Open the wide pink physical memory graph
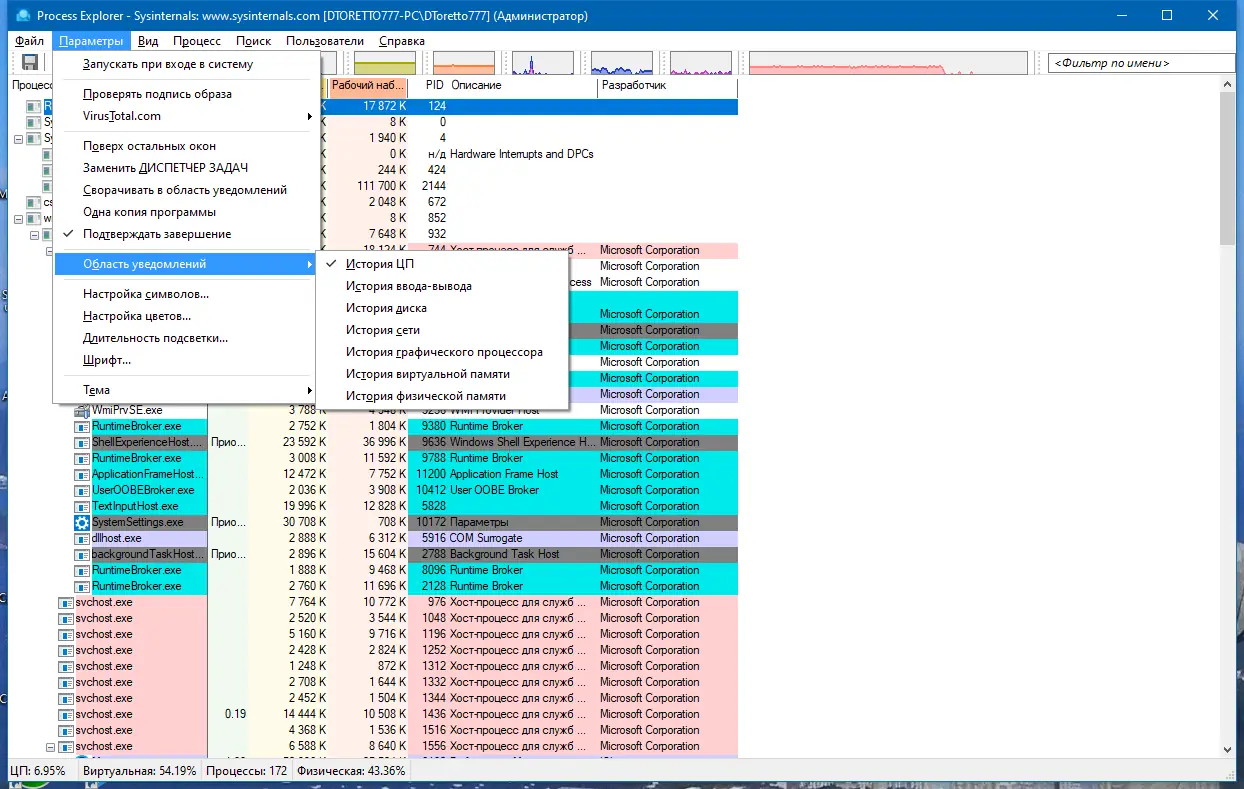 coord(888,63)
